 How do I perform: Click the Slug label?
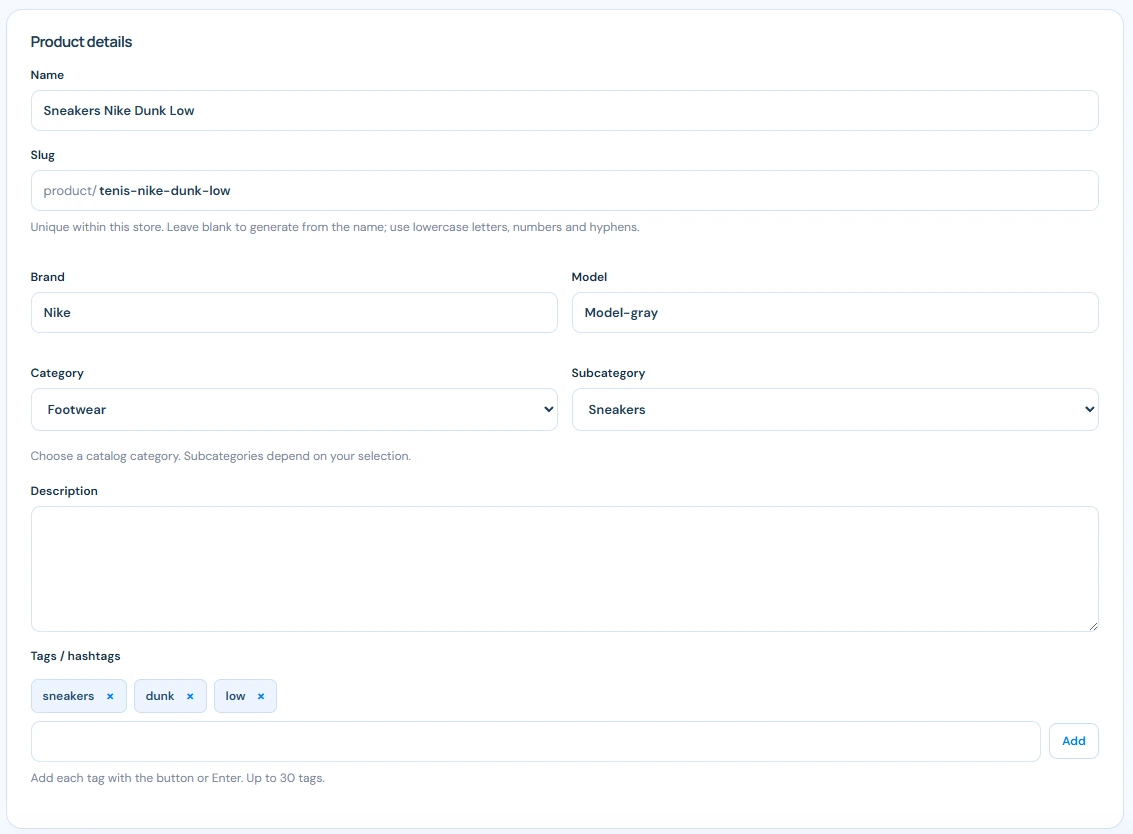[43, 155]
